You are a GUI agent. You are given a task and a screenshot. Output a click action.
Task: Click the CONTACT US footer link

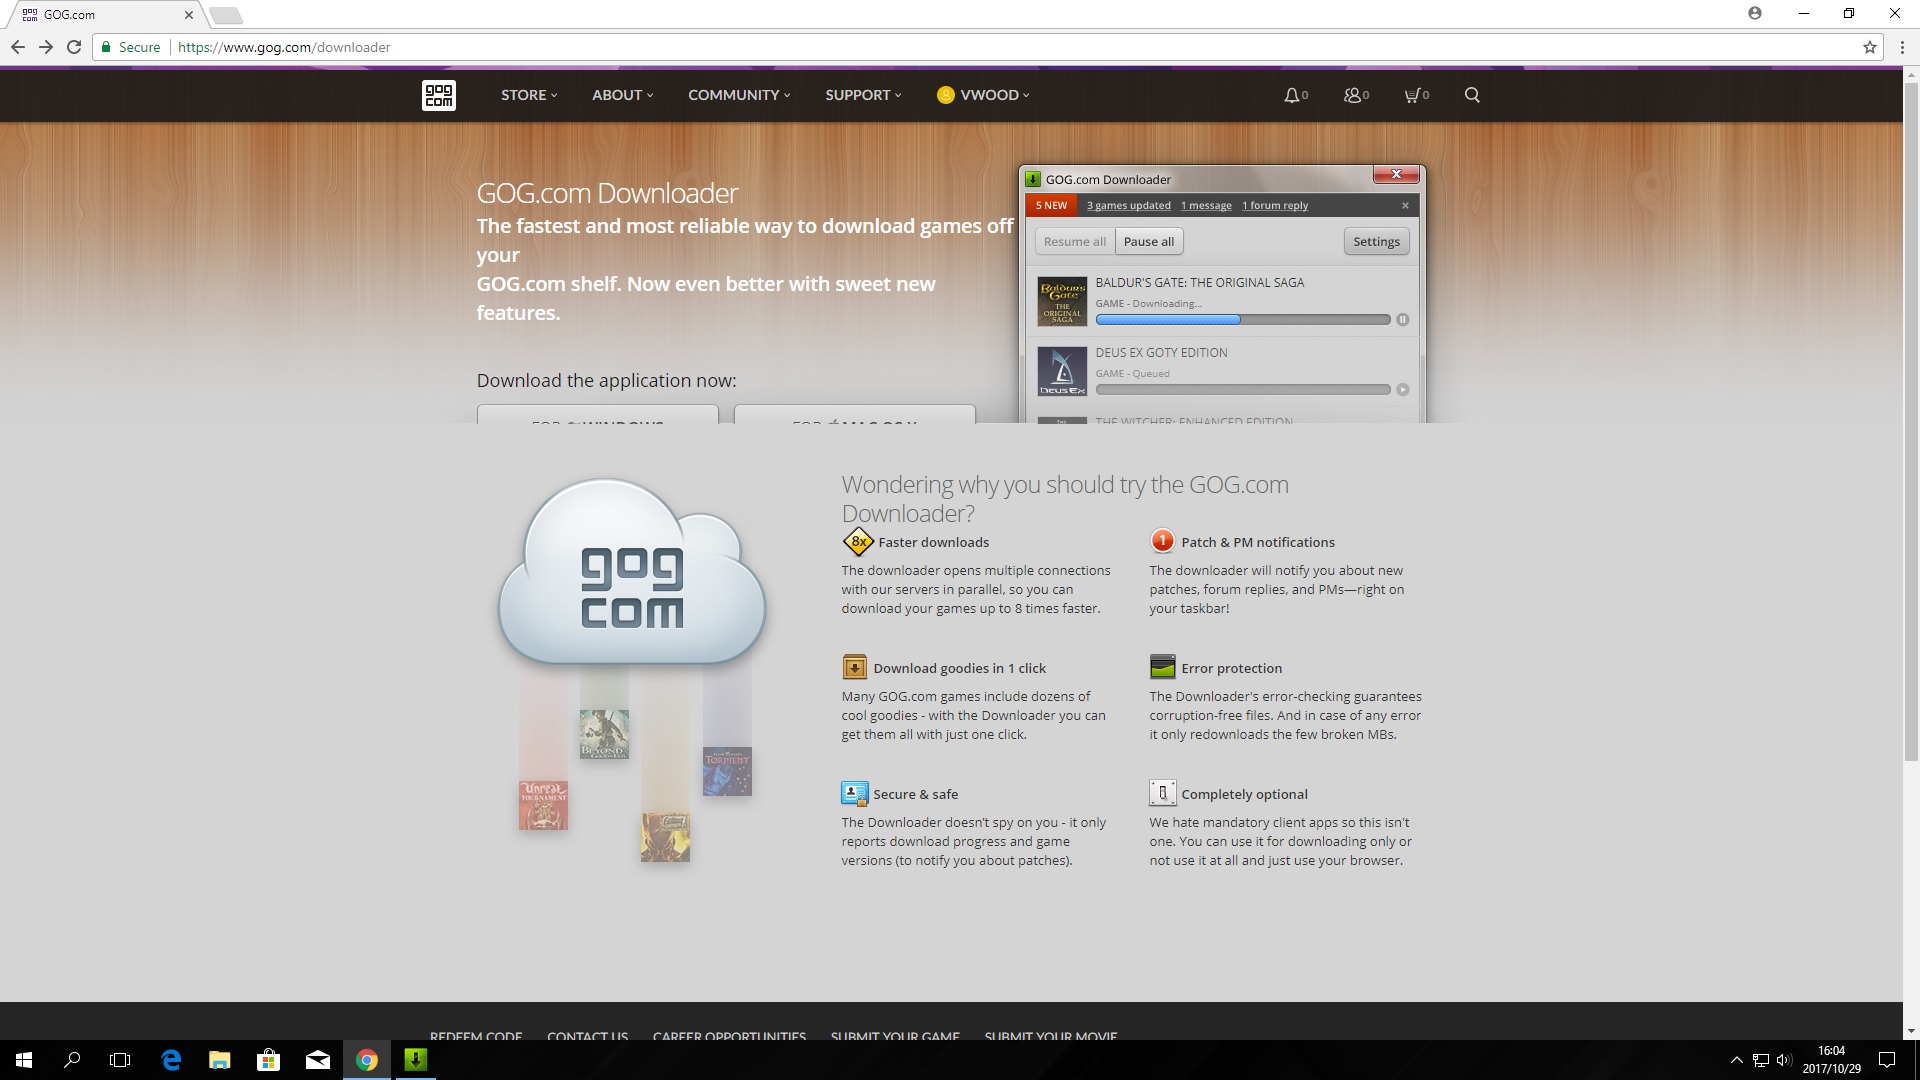click(587, 1035)
